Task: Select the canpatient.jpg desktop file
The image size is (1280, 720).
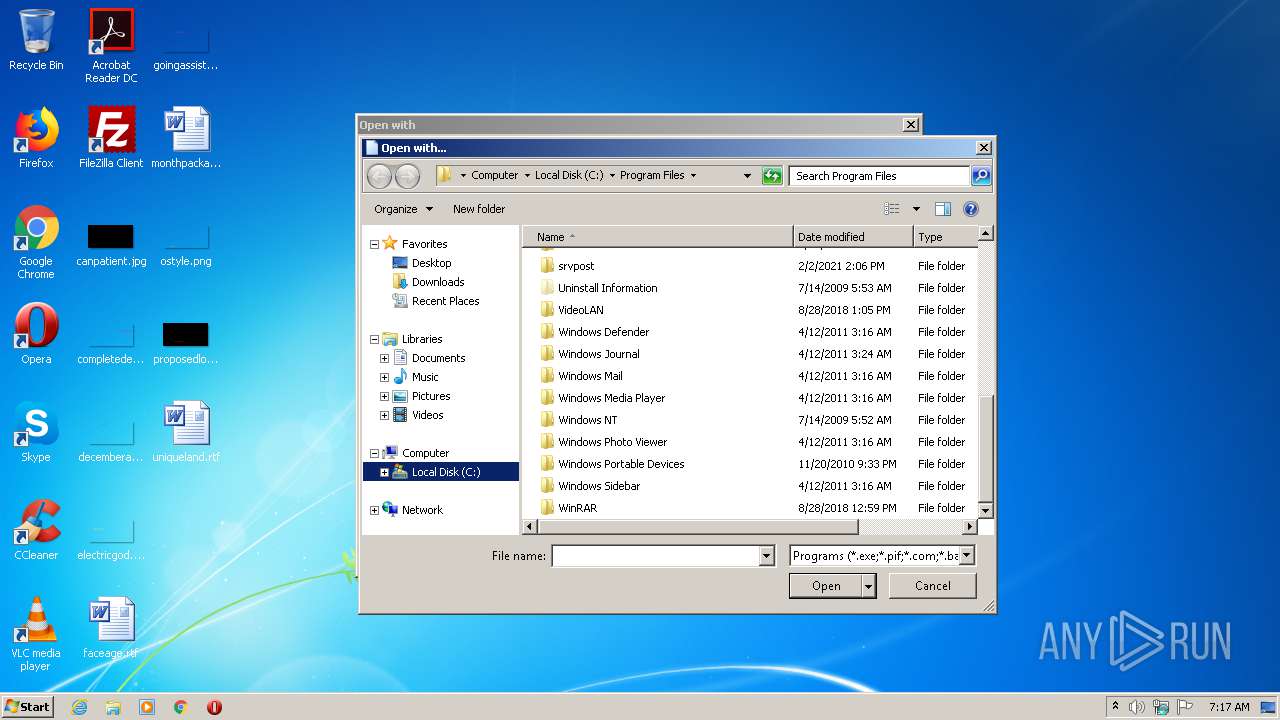Action: pos(111,246)
